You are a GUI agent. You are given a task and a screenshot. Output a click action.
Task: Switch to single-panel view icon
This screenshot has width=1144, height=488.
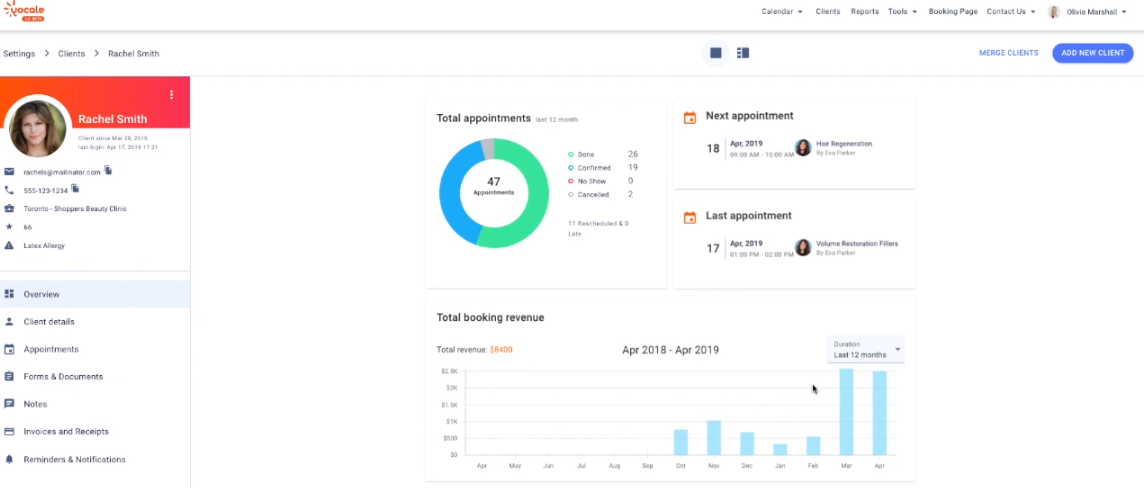coord(716,53)
